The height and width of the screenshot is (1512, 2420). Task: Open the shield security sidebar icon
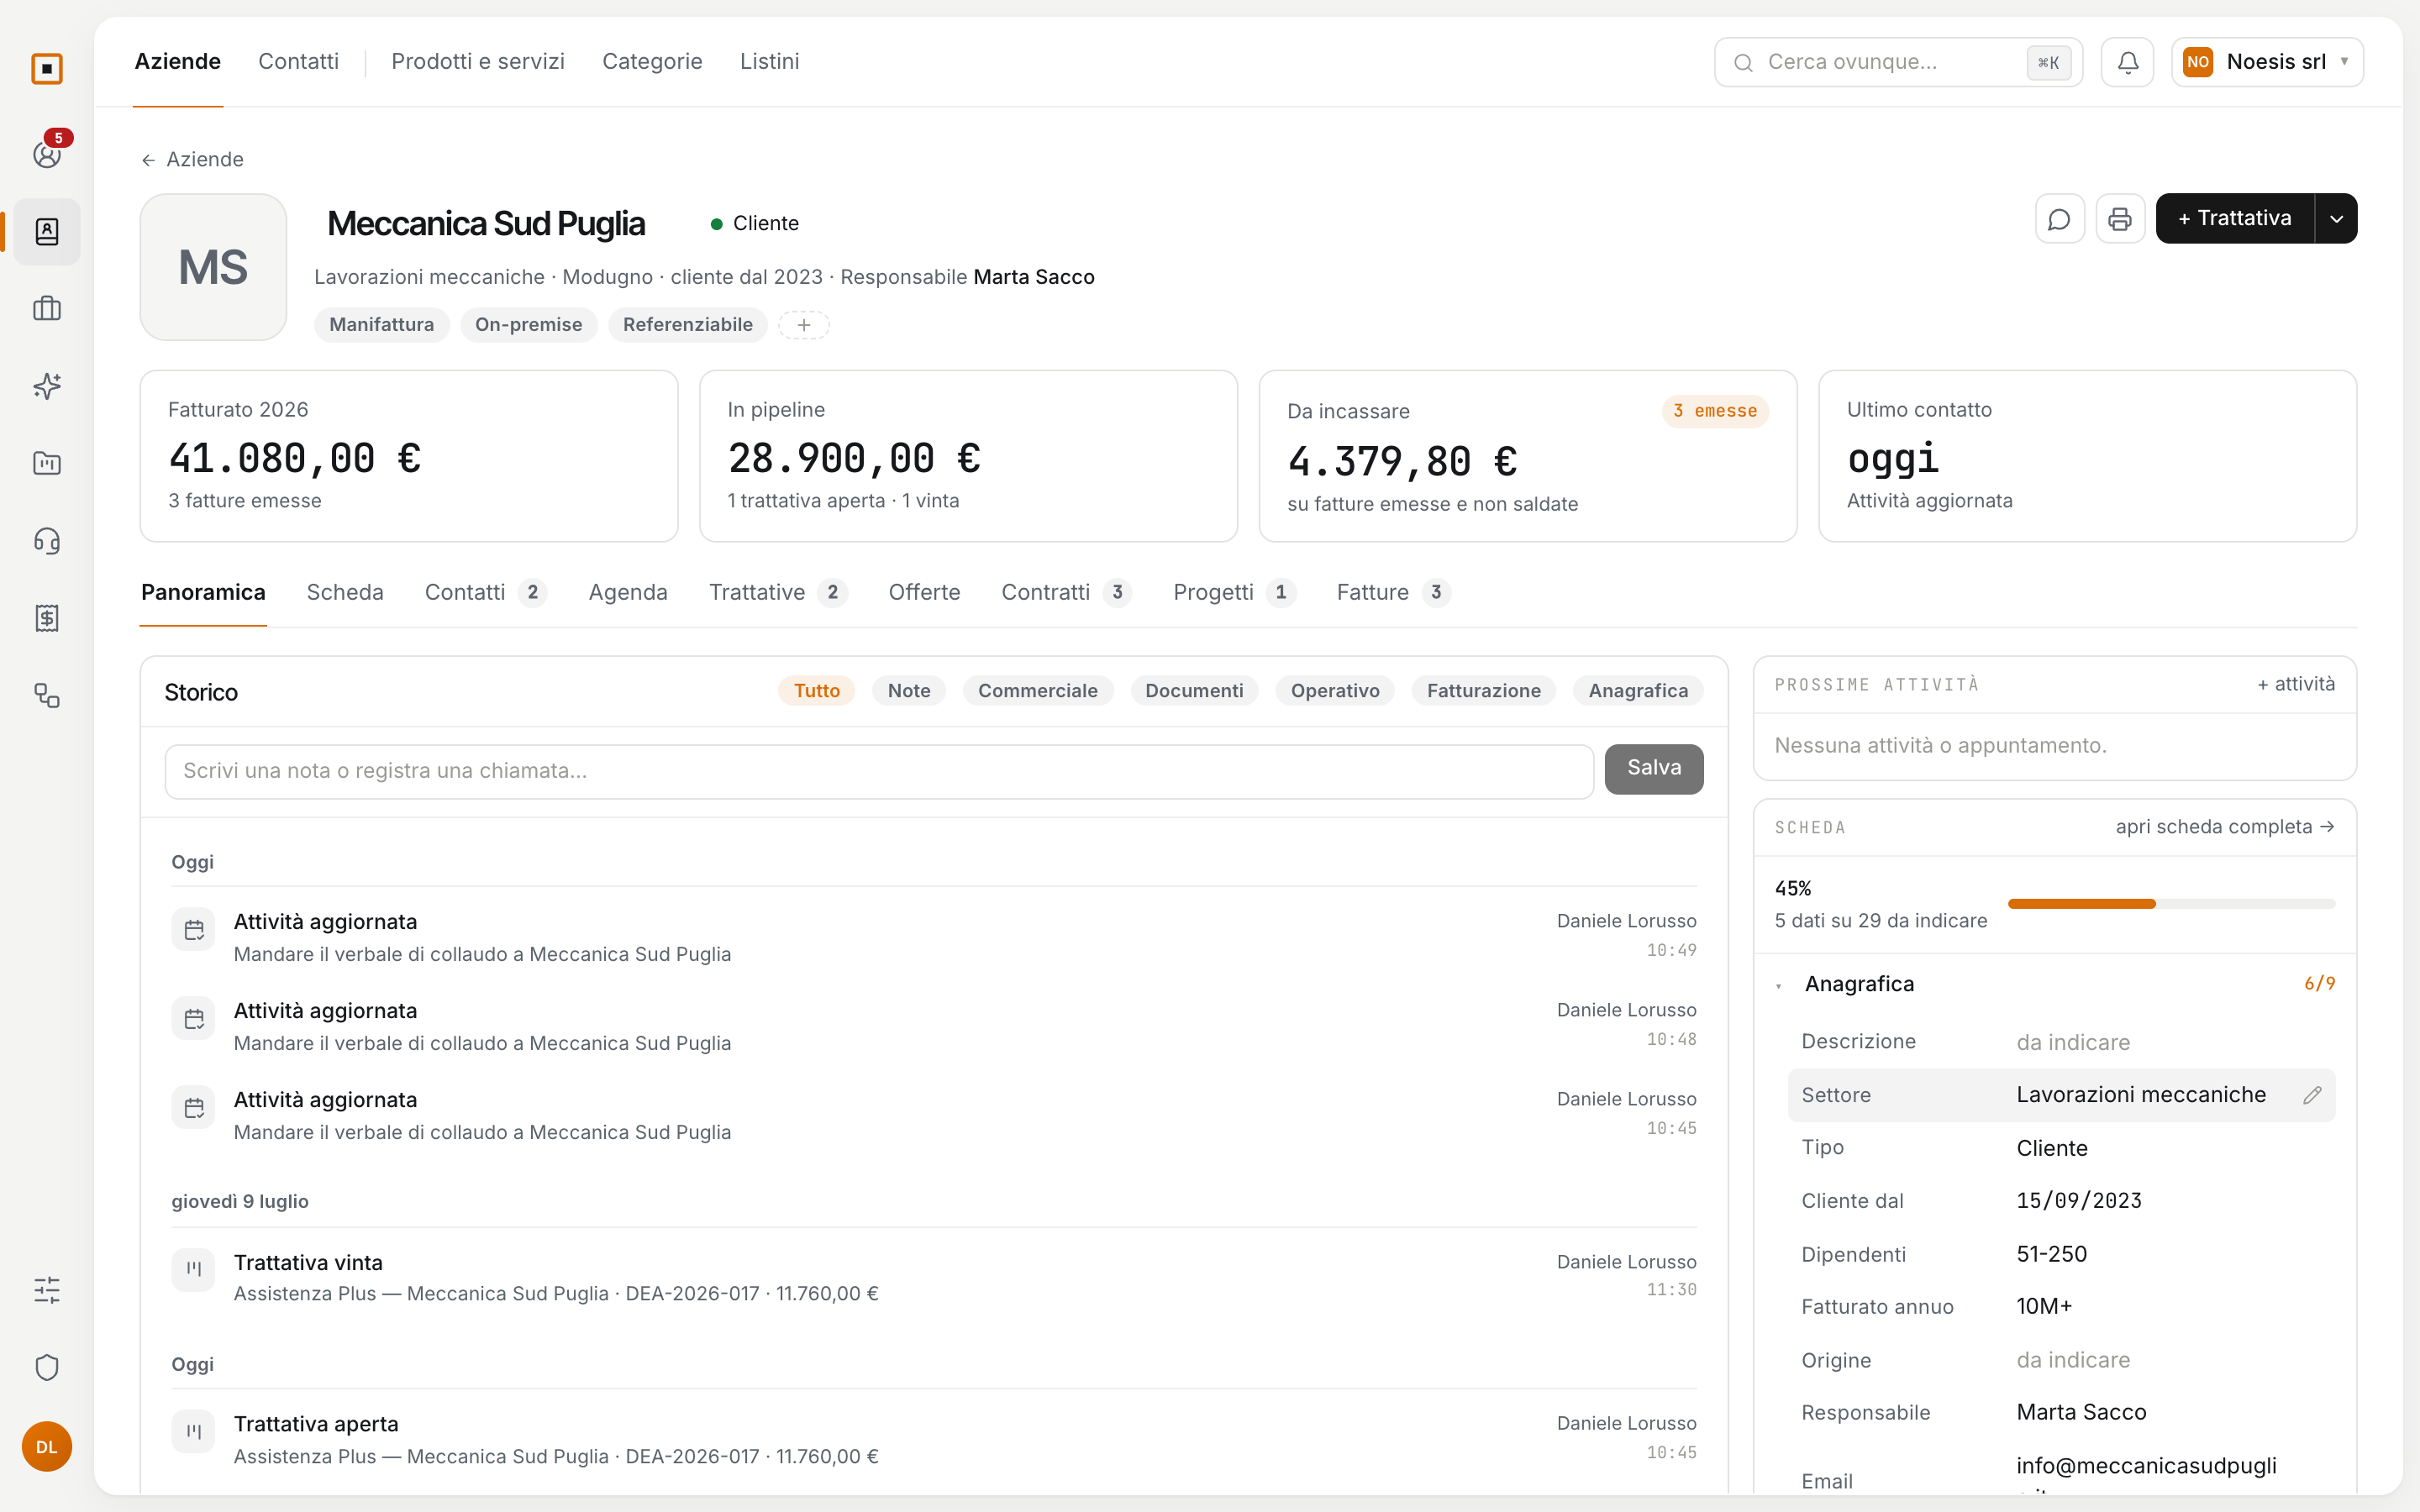click(47, 1367)
